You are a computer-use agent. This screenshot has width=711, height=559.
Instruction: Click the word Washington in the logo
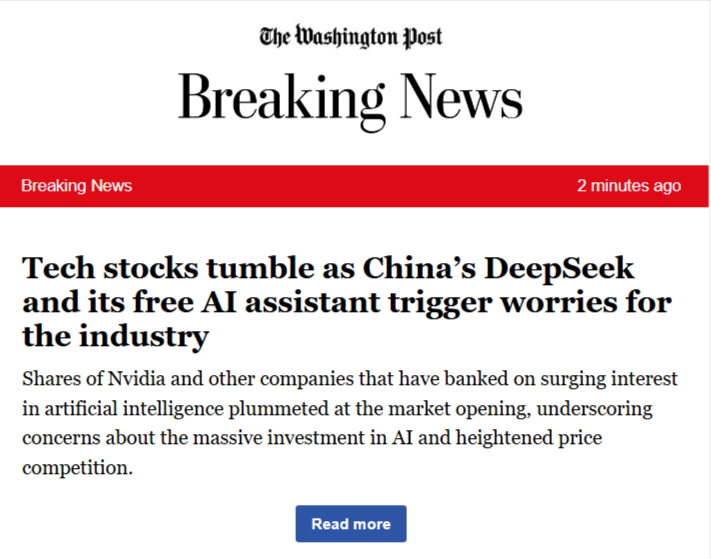pyautogui.click(x=346, y=36)
